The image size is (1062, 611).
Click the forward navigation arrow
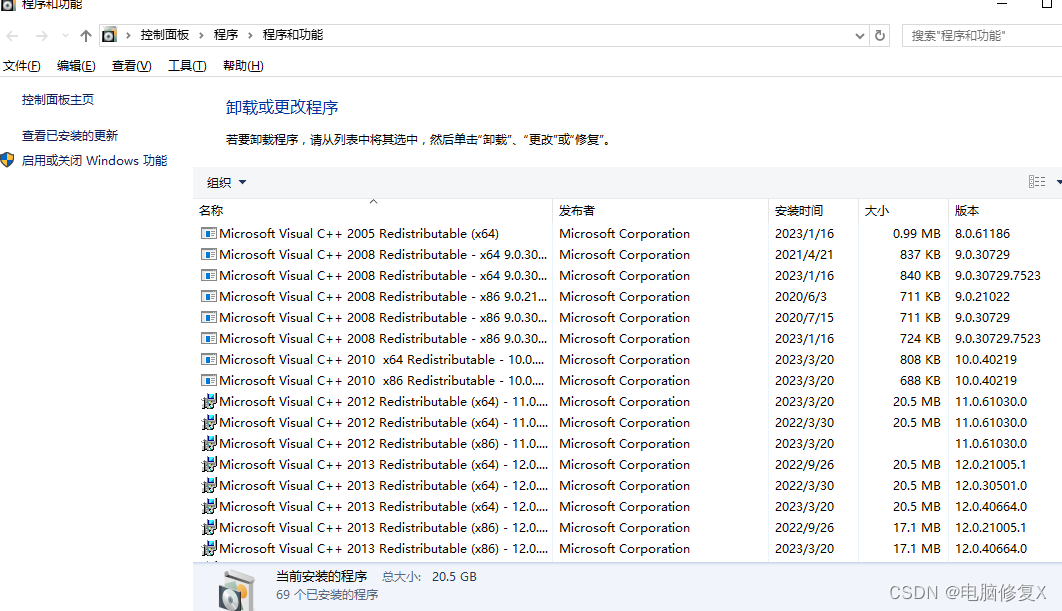click(41, 36)
